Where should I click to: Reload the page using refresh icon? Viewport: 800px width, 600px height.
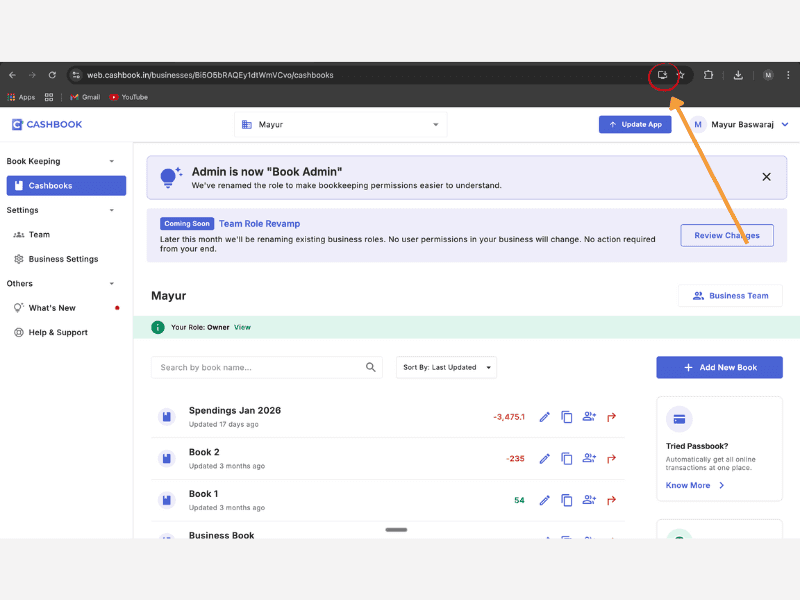coord(52,75)
